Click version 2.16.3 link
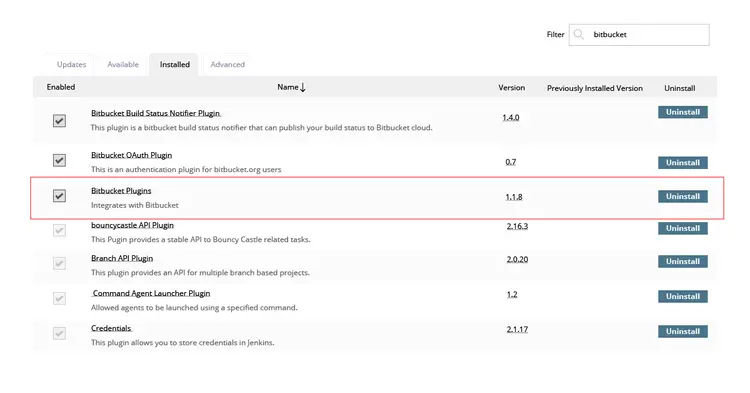750x393 pixels. click(517, 226)
